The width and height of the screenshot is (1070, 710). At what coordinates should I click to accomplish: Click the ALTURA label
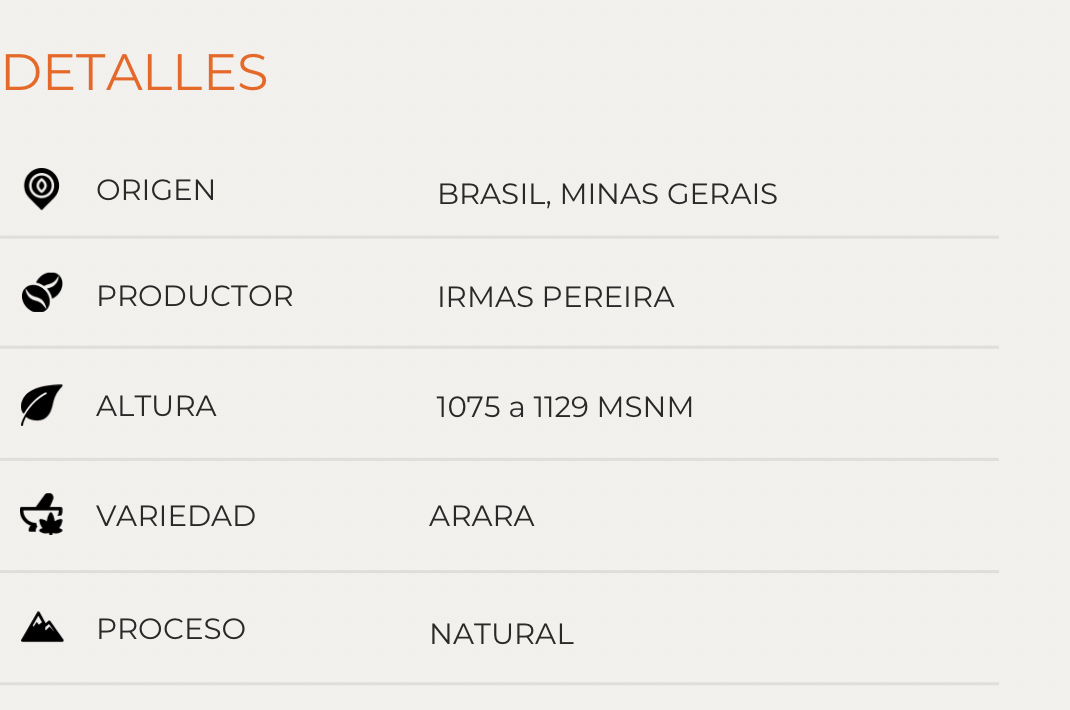pyautogui.click(x=156, y=406)
